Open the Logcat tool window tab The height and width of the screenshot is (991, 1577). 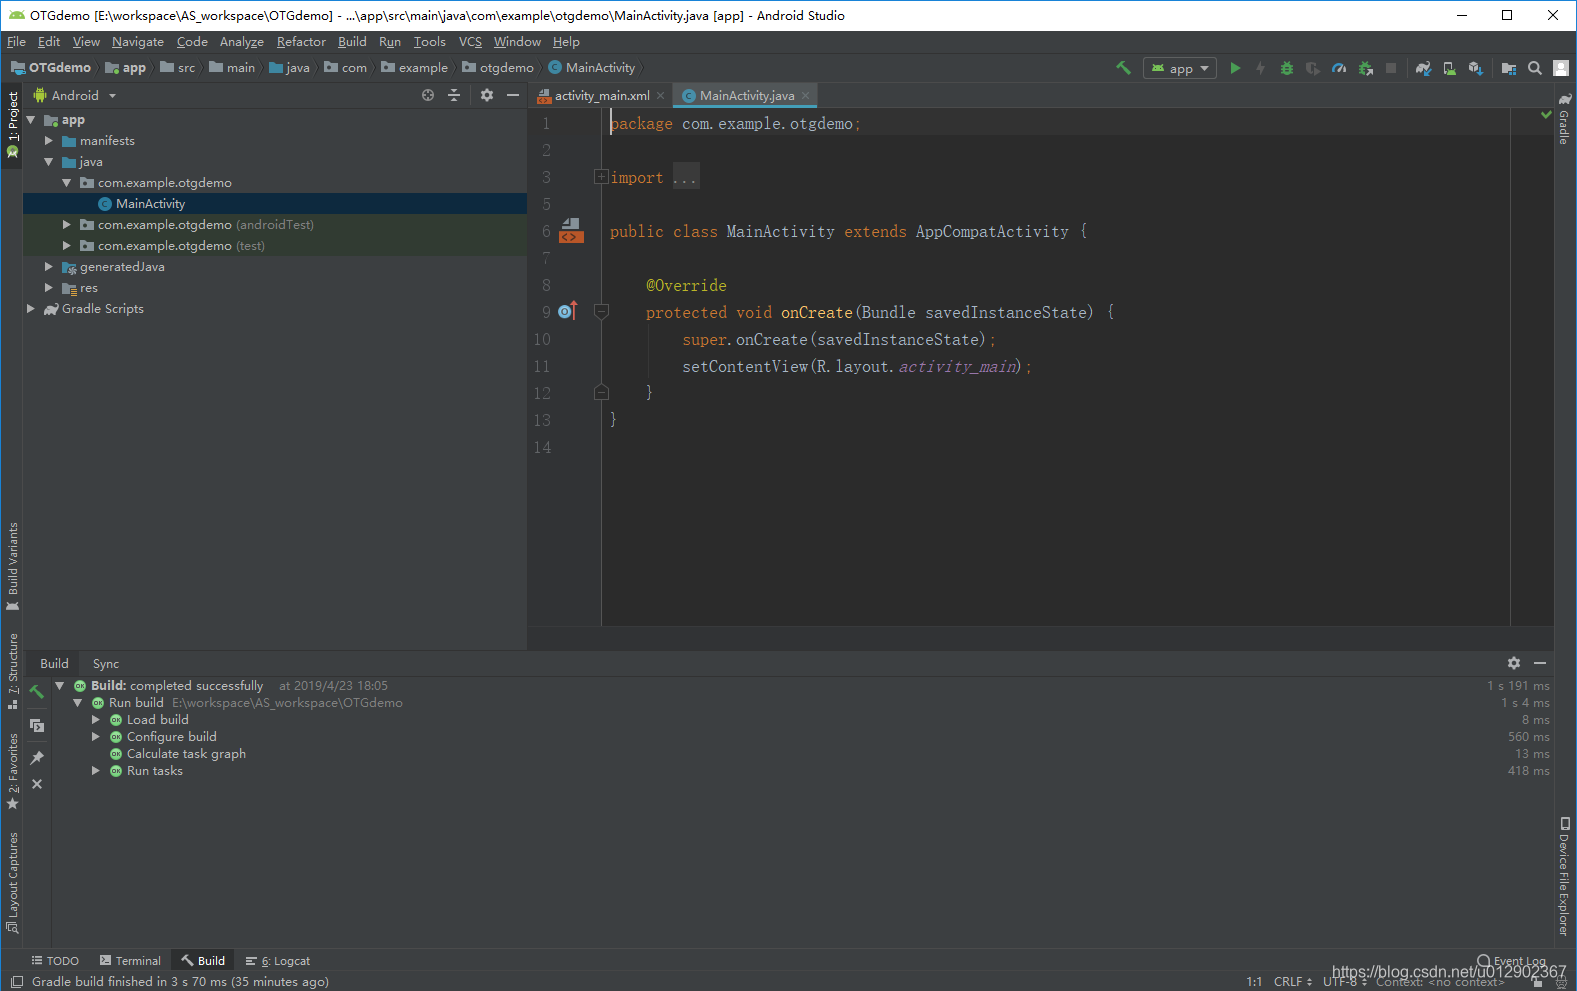click(278, 961)
